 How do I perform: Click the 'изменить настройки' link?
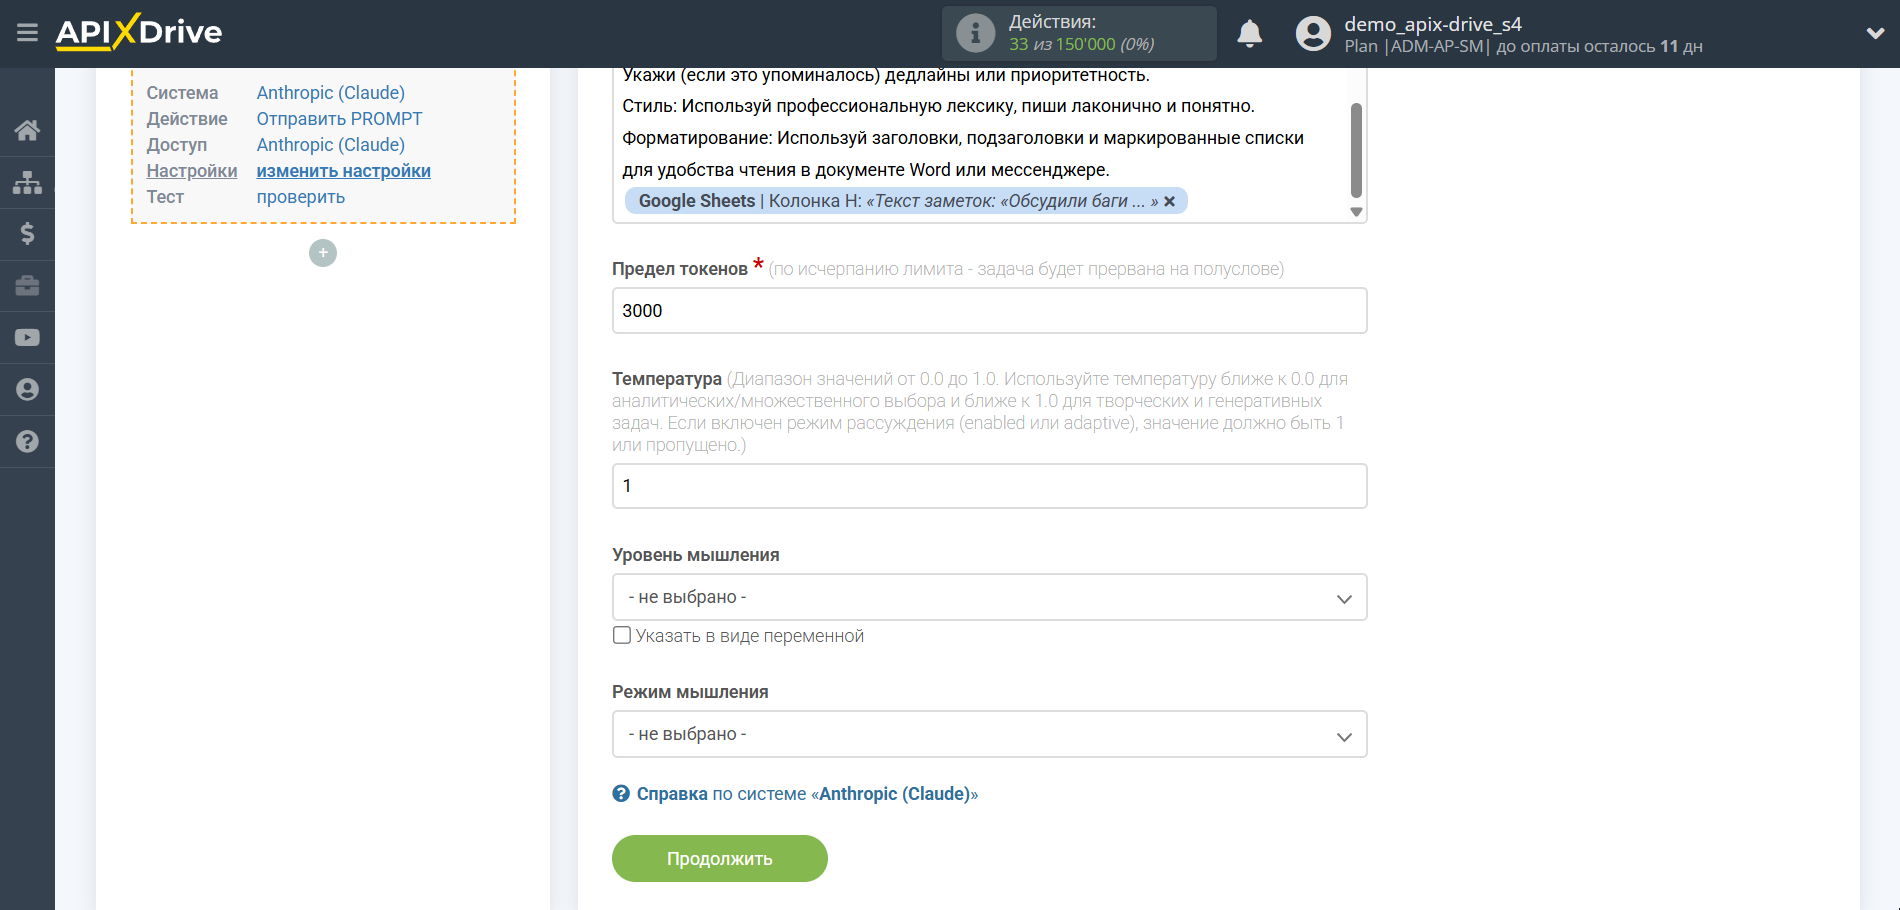[343, 171]
